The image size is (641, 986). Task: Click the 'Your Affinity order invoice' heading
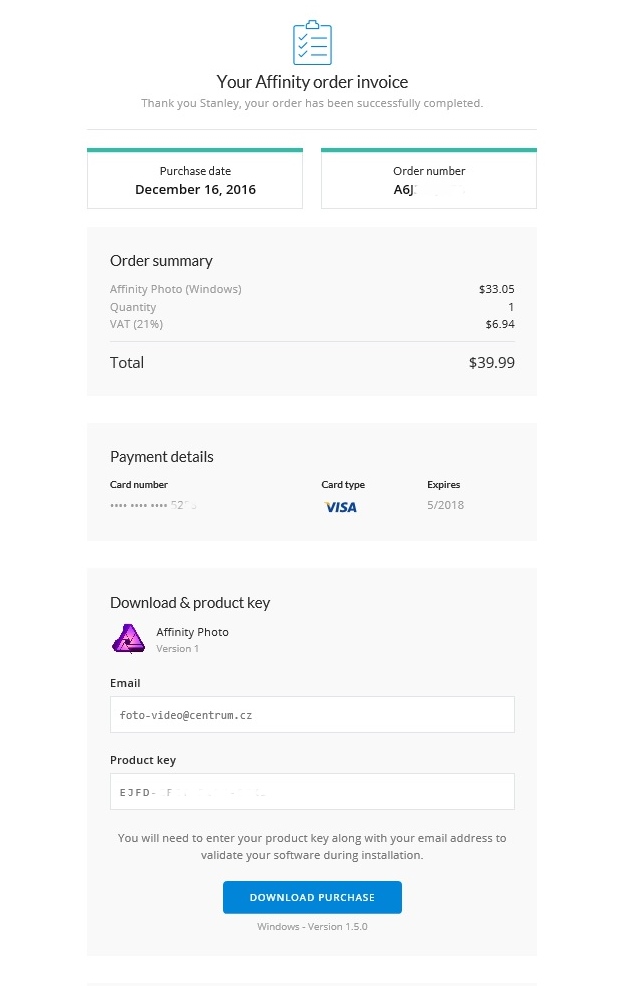pyautogui.click(x=312, y=82)
